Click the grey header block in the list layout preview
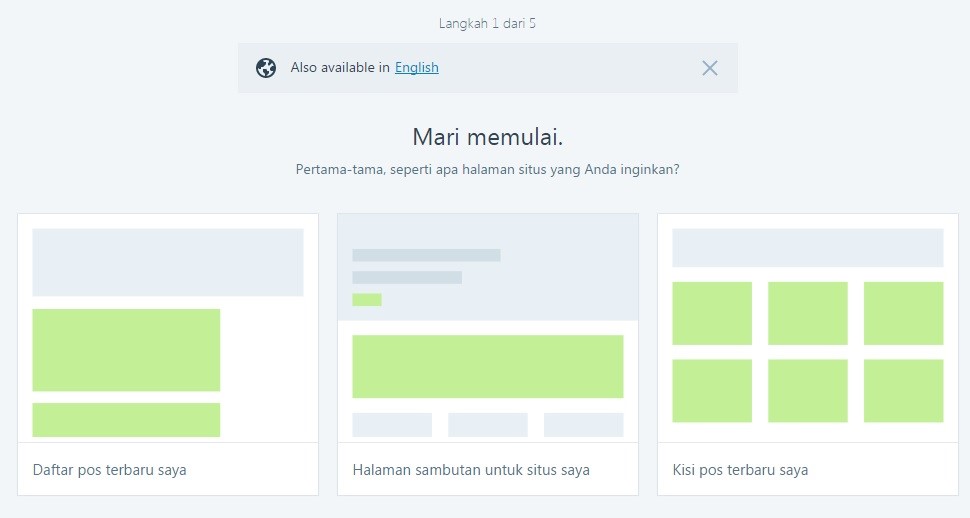This screenshot has height=518, width=970. [168, 262]
